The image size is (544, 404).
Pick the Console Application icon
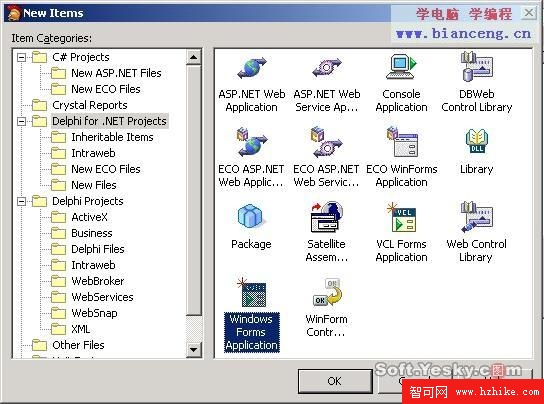pyautogui.click(x=401, y=67)
